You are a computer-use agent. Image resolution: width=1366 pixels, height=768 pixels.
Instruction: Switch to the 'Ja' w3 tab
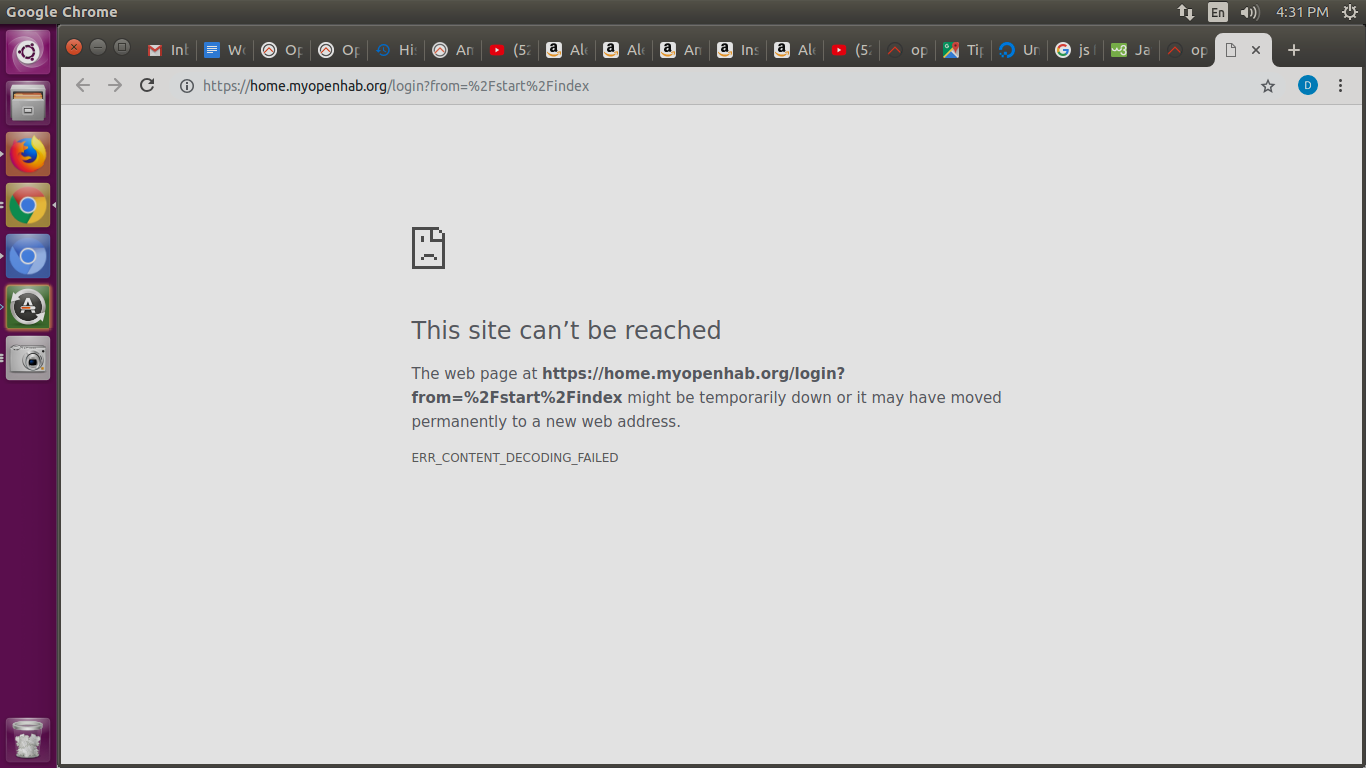[x=1131, y=50]
